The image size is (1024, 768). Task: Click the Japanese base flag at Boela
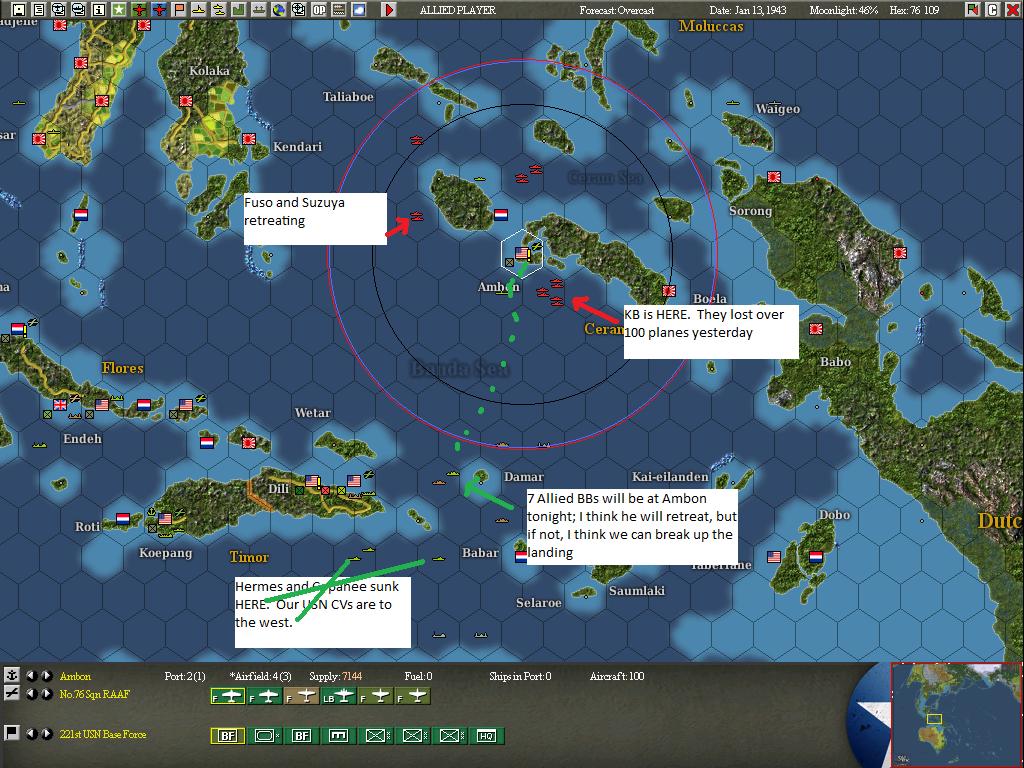click(x=669, y=291)
